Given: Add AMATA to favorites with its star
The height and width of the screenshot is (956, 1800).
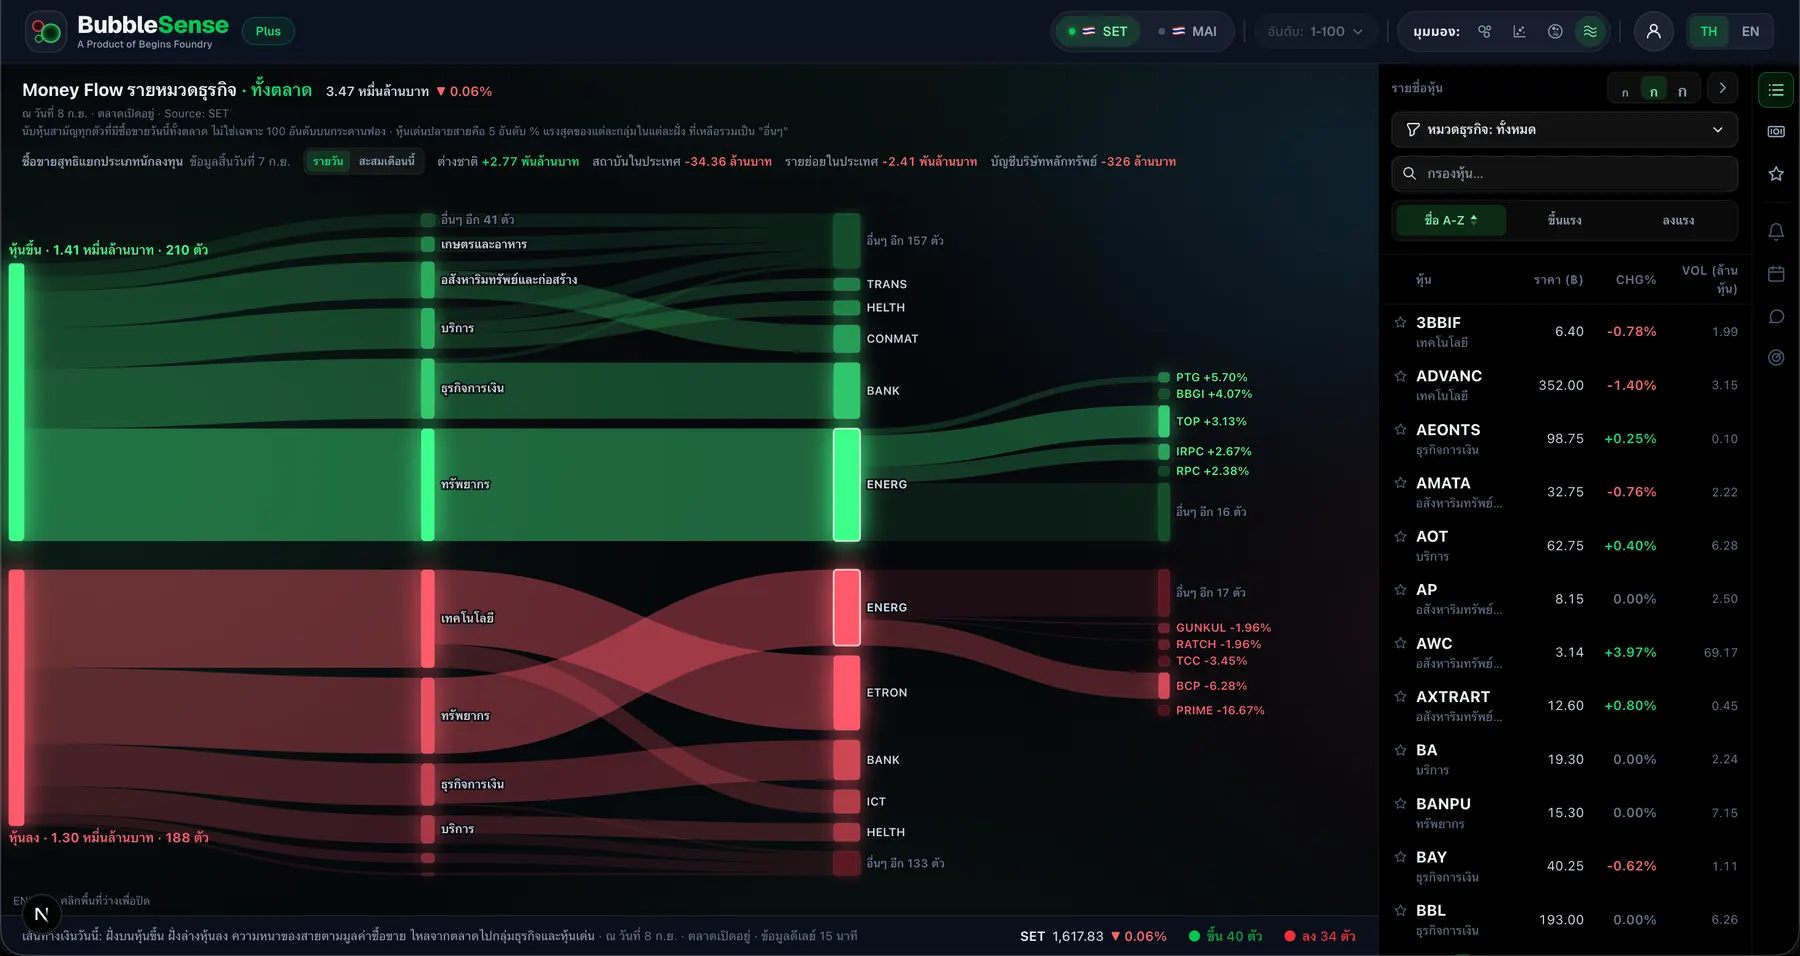Looking at the screenshot, I should [1400, 482].
